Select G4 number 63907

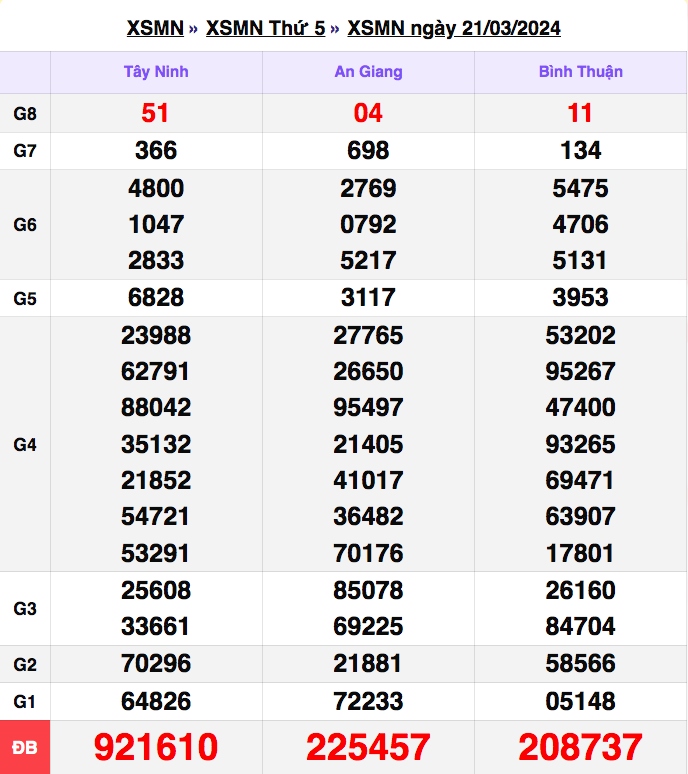580,516
